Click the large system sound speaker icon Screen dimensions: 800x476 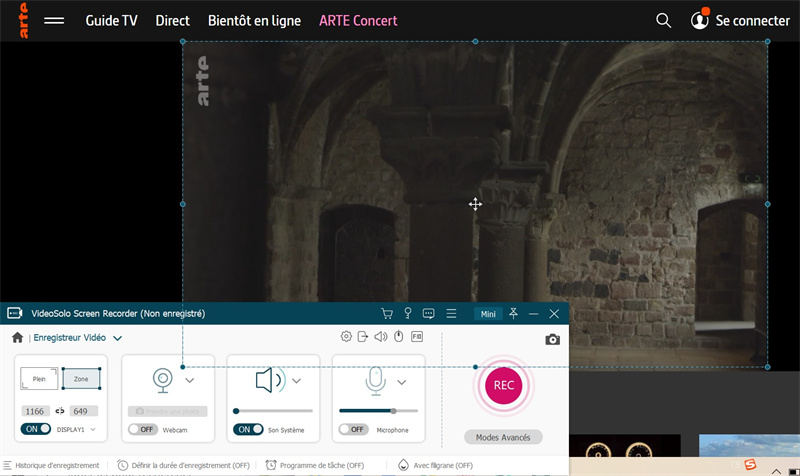point(270,381)
